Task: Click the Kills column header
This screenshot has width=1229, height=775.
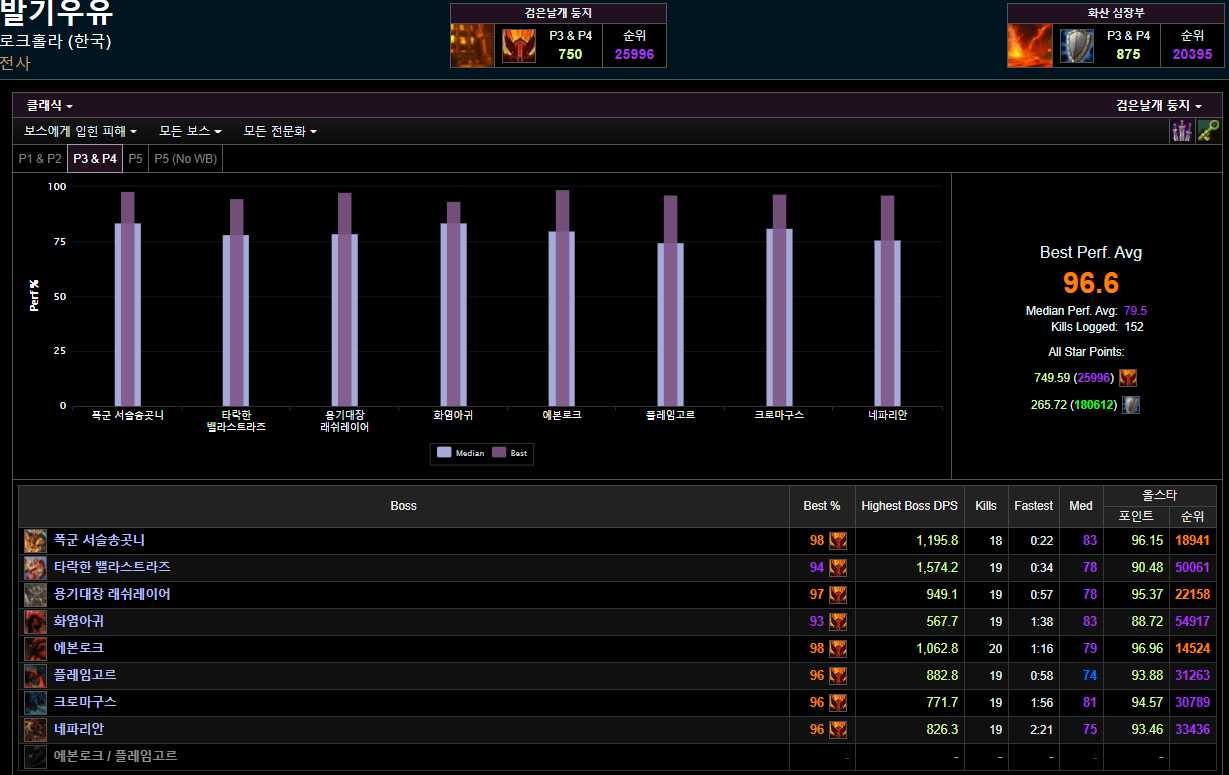Action: [986, 506]
